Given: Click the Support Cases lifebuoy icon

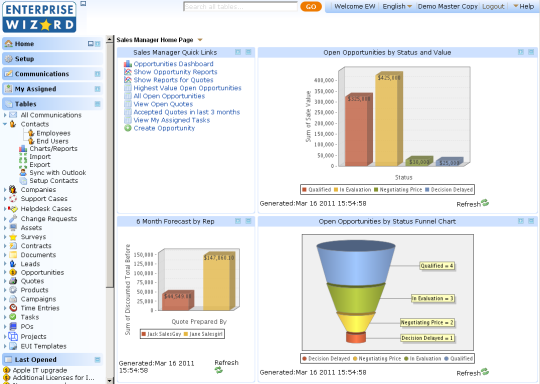Looking at the screenshot, I should [13, 199].
